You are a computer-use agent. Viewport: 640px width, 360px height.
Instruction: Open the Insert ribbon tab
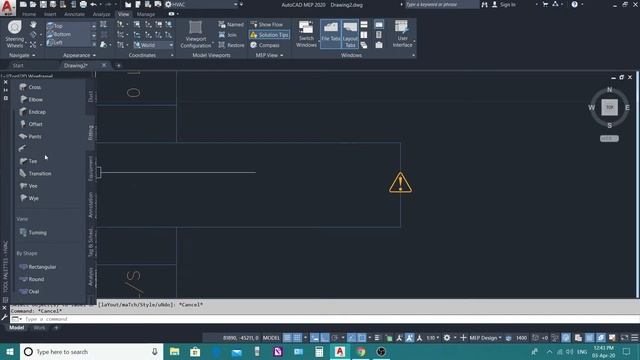[50, 14]
